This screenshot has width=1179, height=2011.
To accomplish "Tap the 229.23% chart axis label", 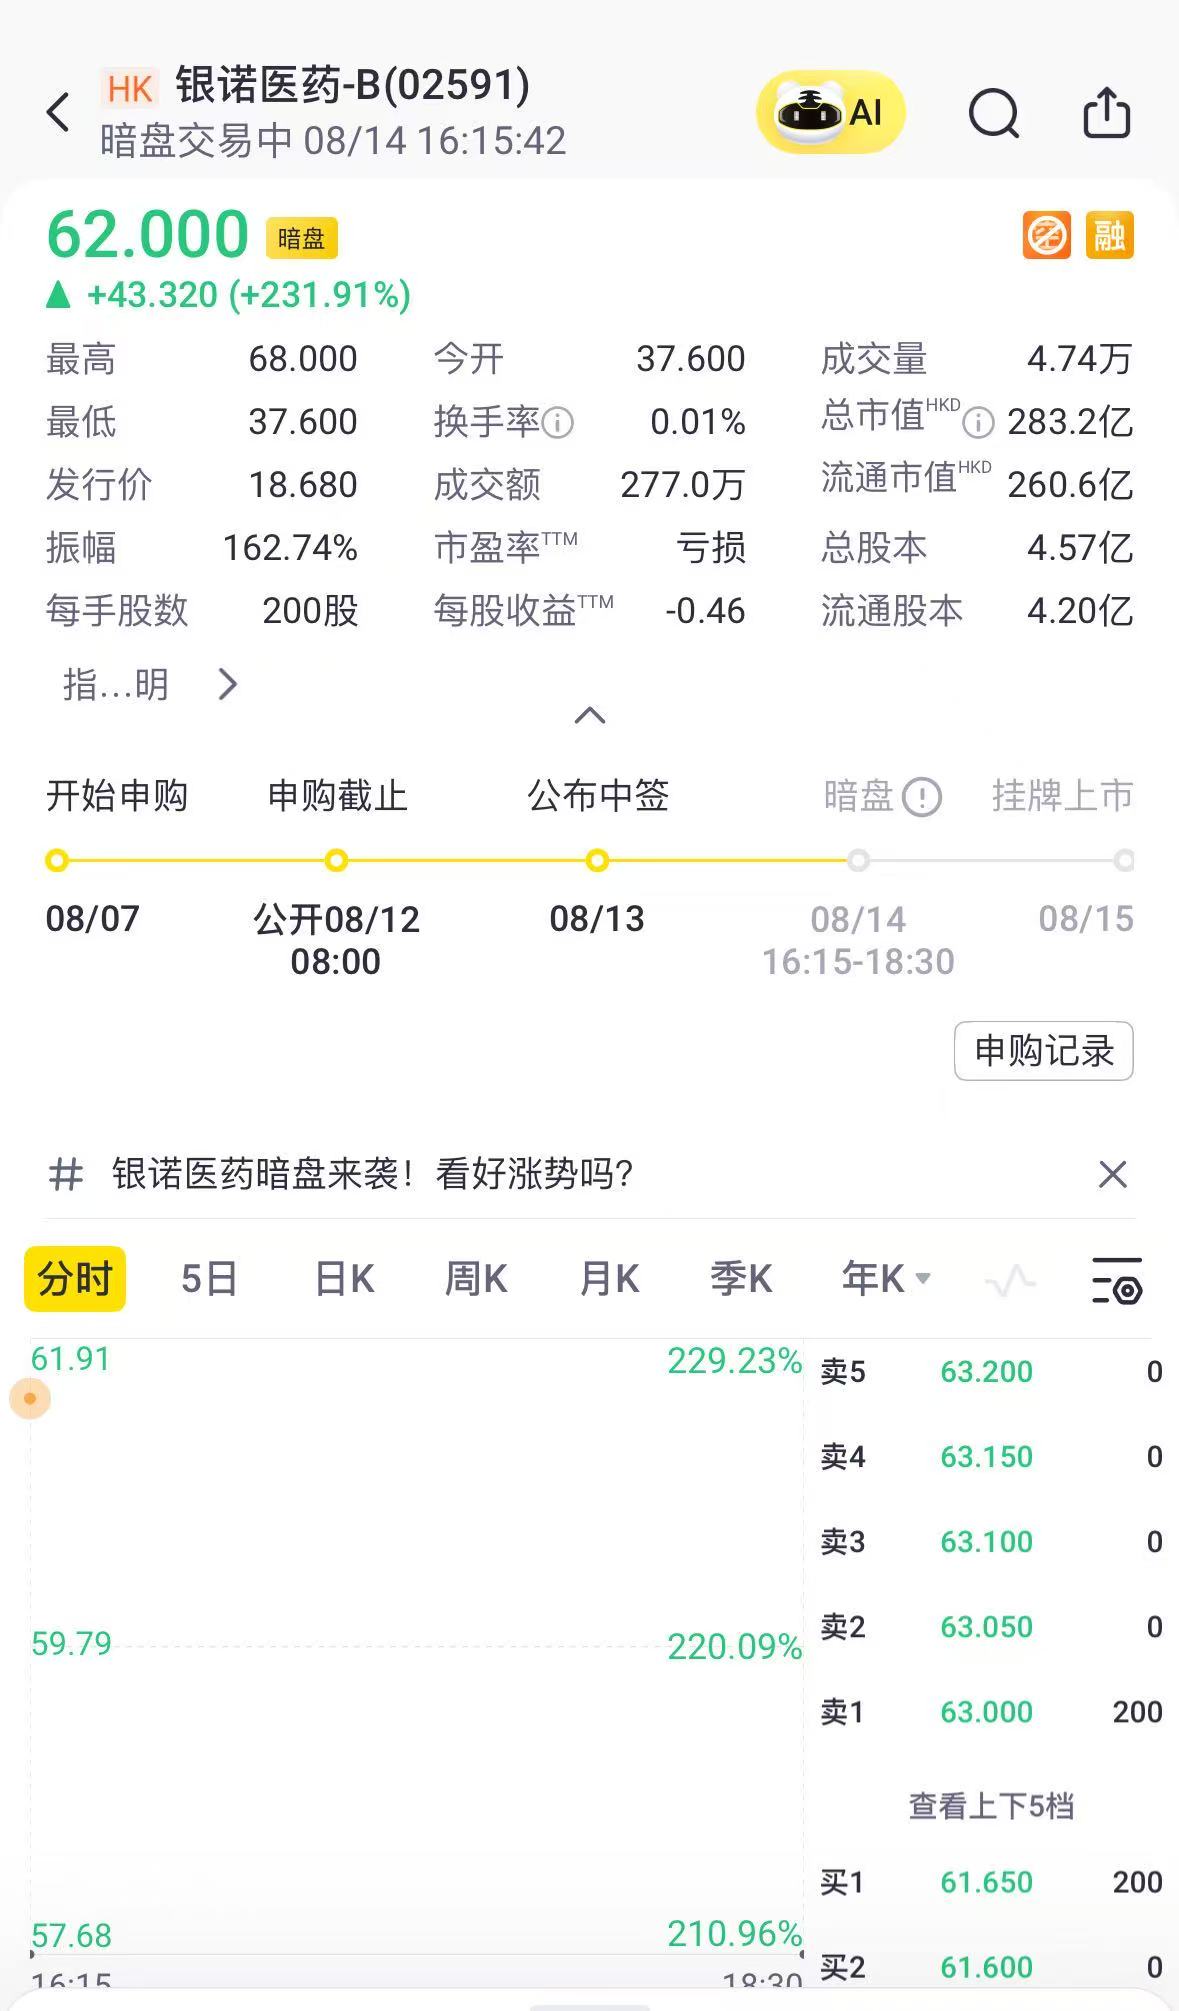I will [735, 1361].
